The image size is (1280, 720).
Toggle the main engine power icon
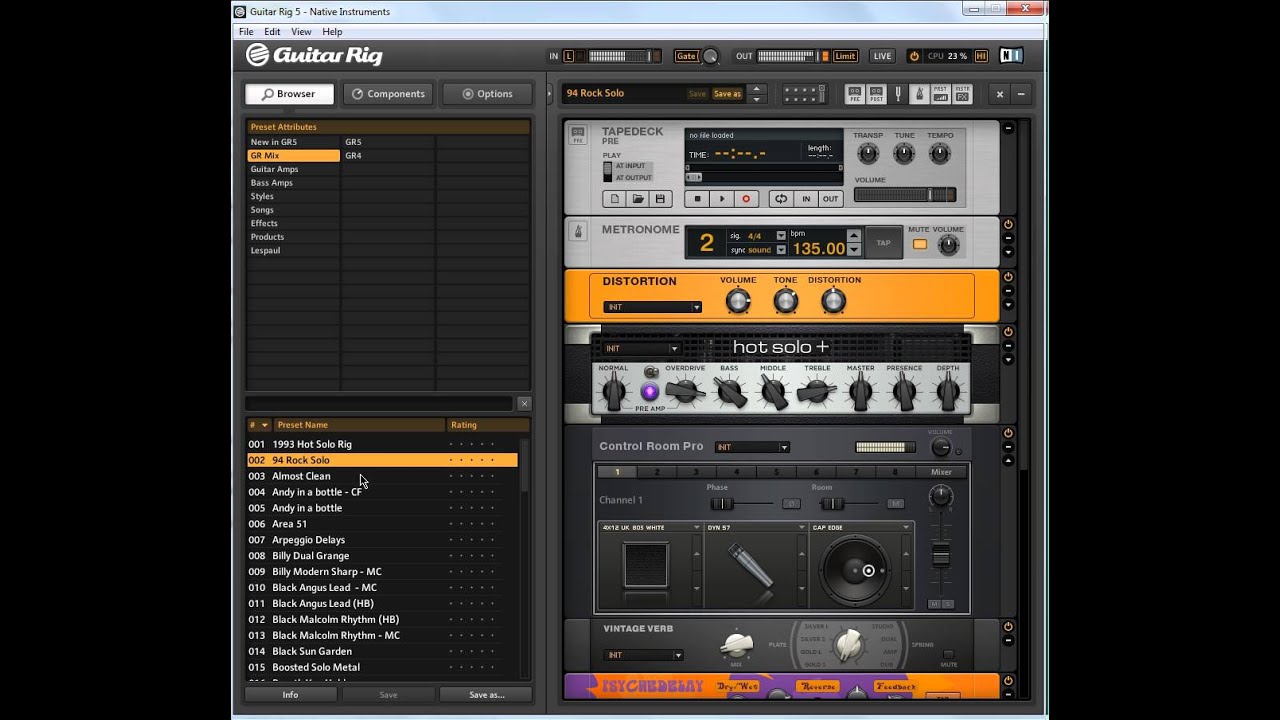914,56
